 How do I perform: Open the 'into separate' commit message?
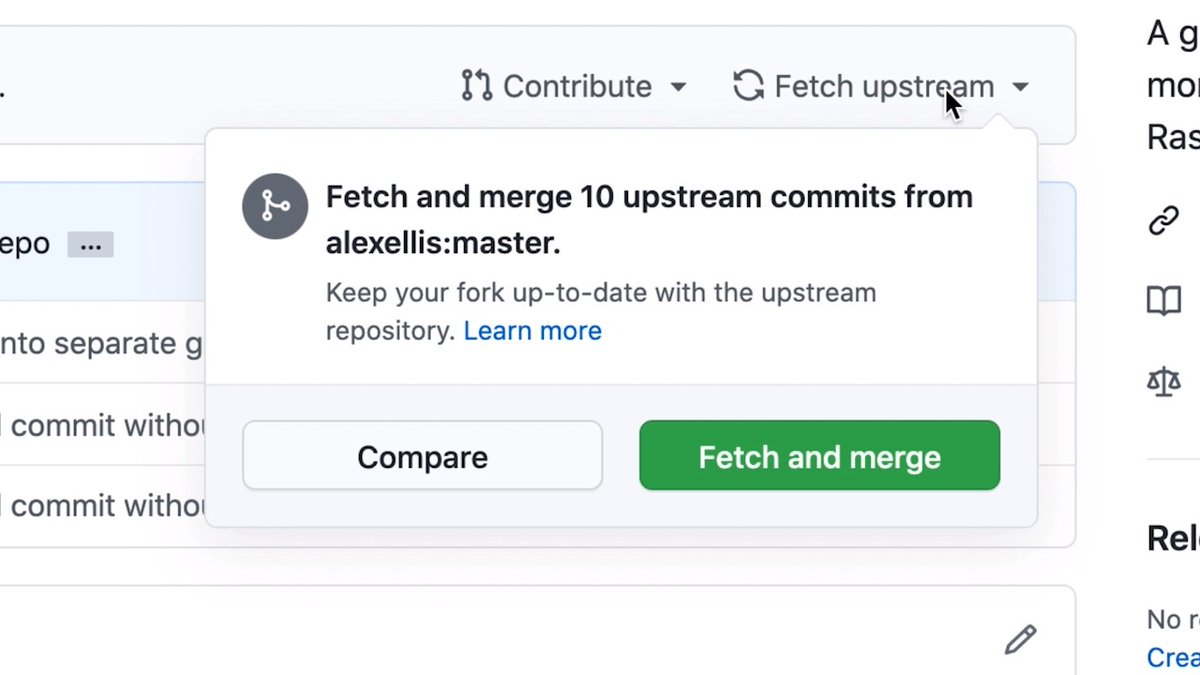pyautogui.click(x=100, y=343)
